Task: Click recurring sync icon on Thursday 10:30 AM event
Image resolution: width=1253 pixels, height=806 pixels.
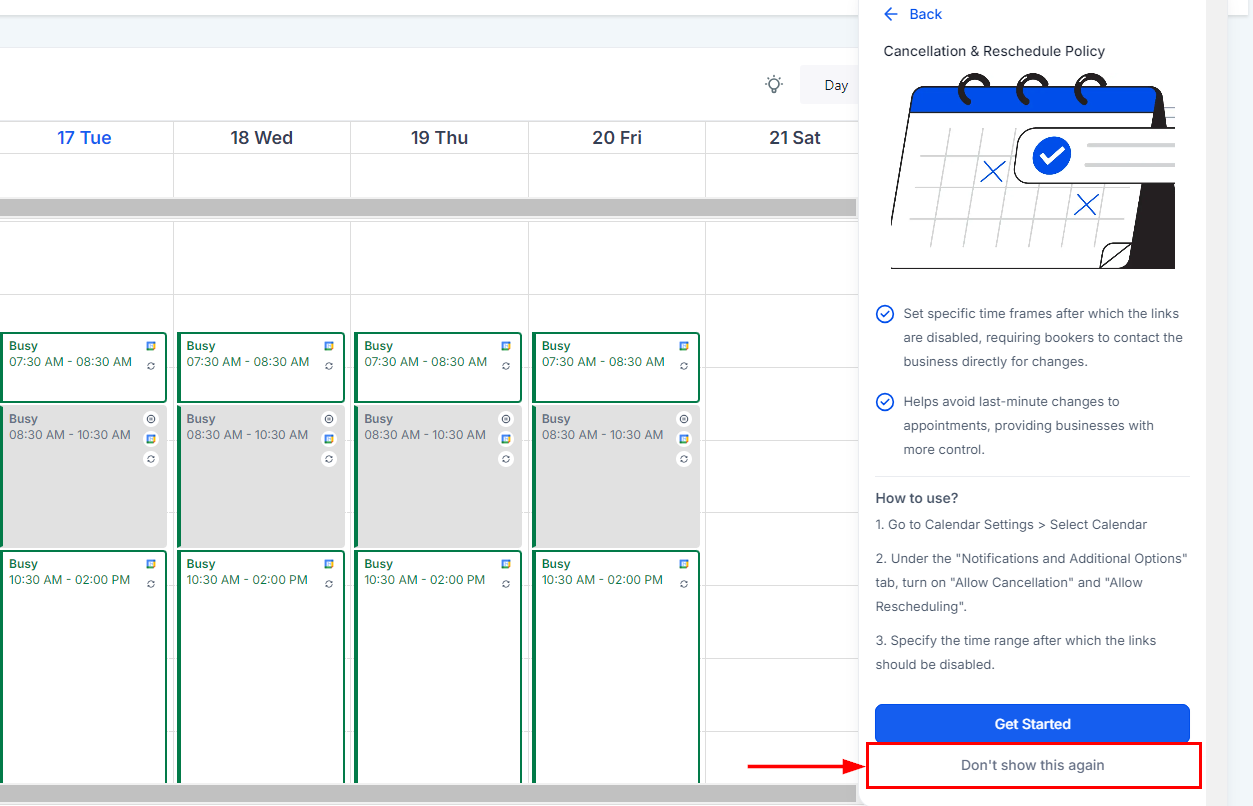Action: click(x=506, y=584)
